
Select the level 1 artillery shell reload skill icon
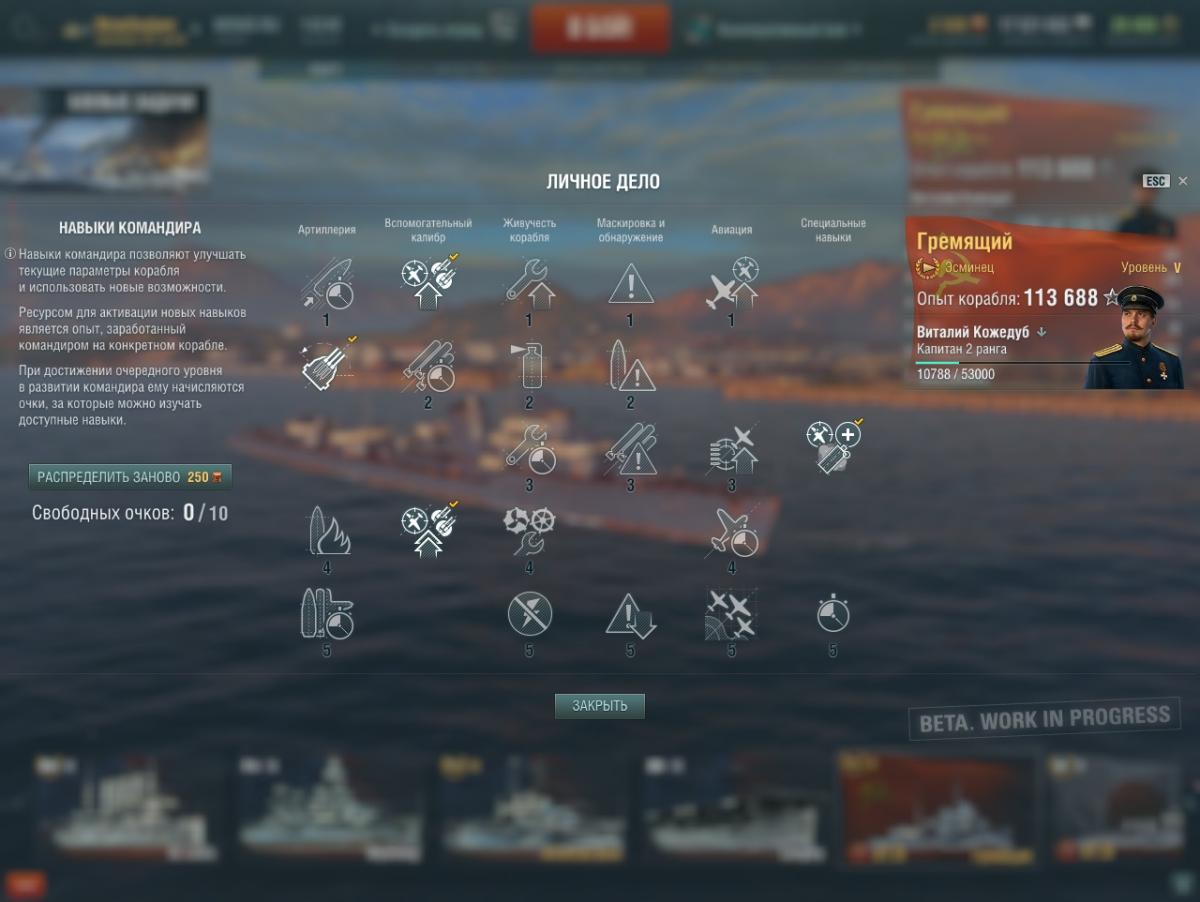click(327, 284)
